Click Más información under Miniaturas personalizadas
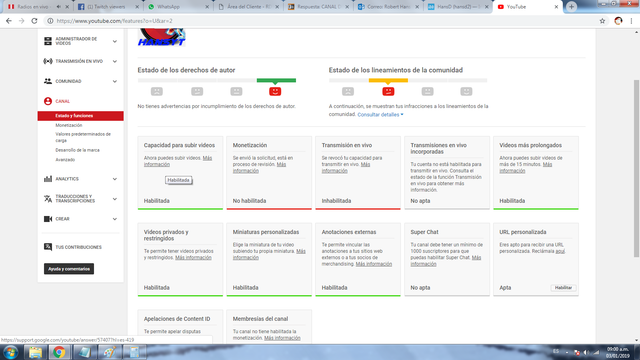Viewport: 640px width, 360px height. click(269, 254)
